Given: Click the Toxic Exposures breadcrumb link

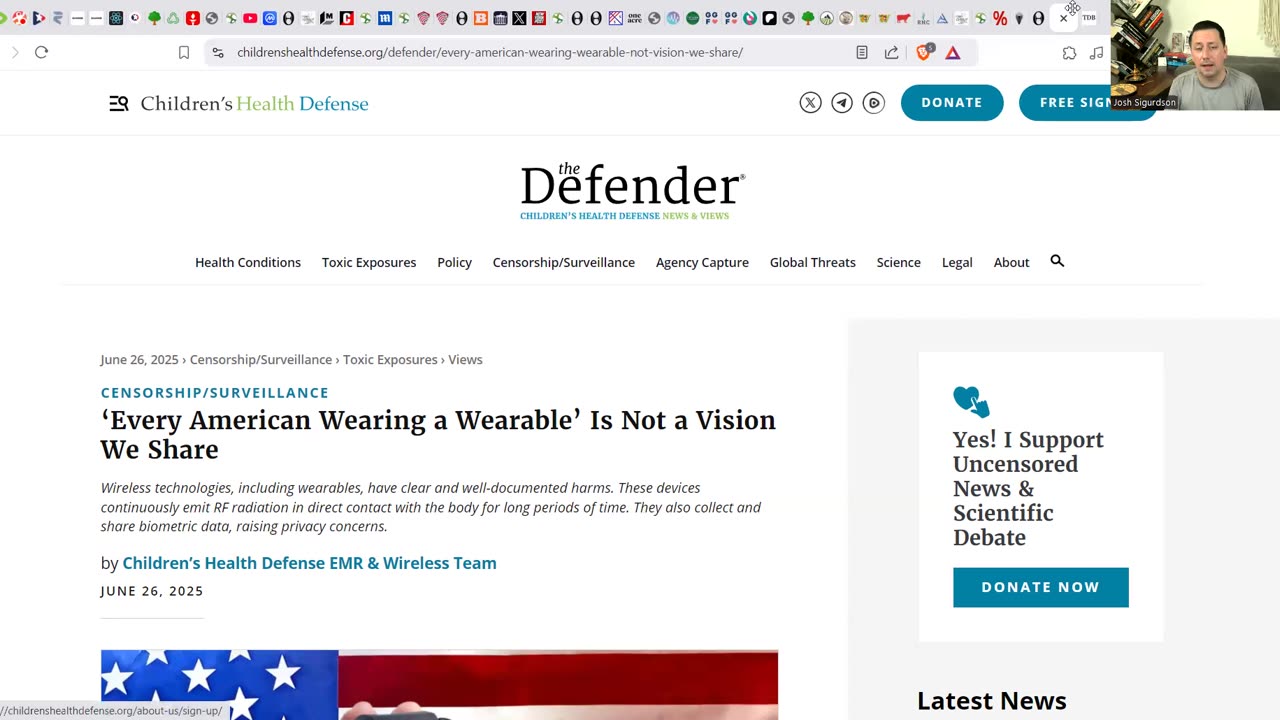Looking at the screenshot, I should pyautogui.click(x=390, y=359).
